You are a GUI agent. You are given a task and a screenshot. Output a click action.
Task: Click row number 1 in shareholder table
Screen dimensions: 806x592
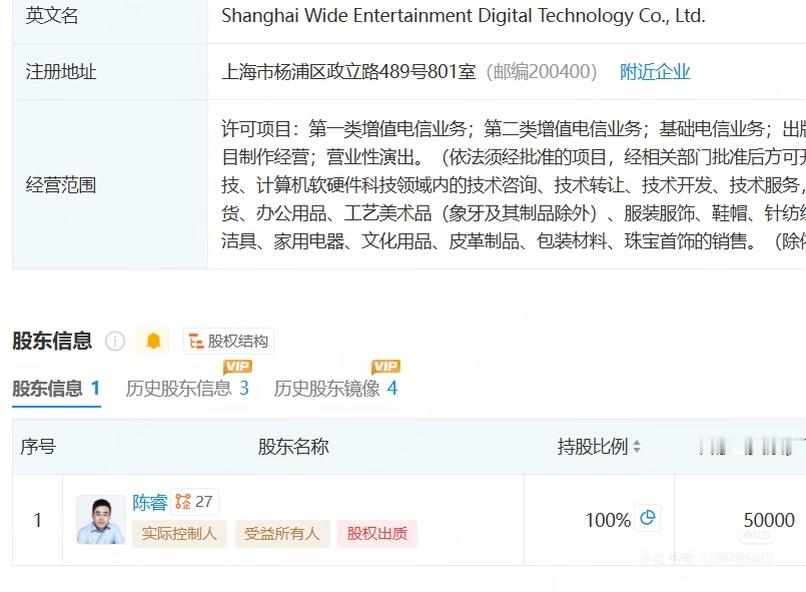38,520
